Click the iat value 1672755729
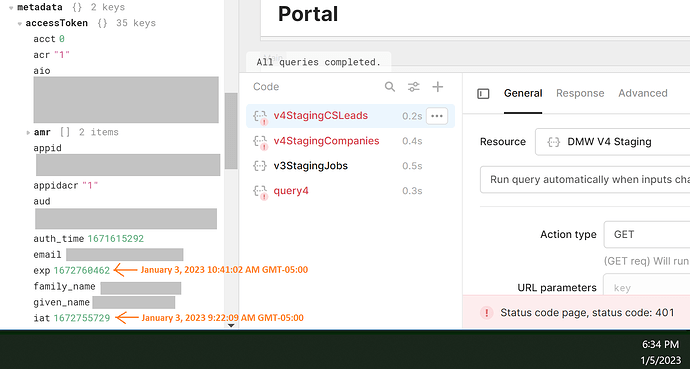The image size is (690, 369). click(81, 318)
